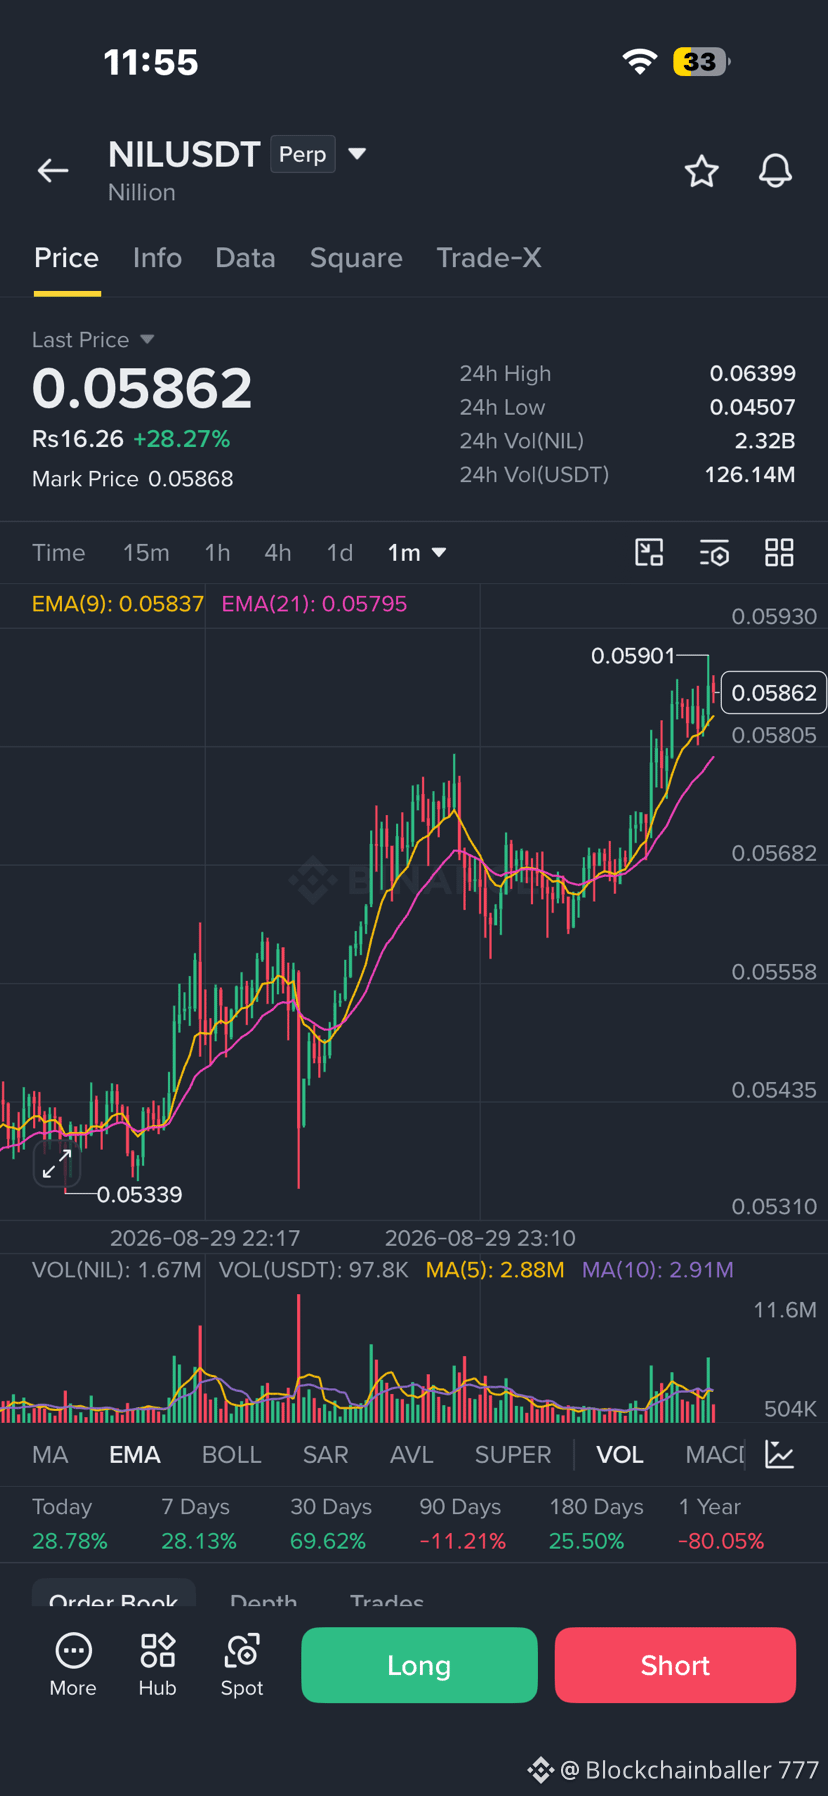828x1796 pixels.
Task: Expand the NILUSDT pair selector arrow
Action: pos(357,154)
